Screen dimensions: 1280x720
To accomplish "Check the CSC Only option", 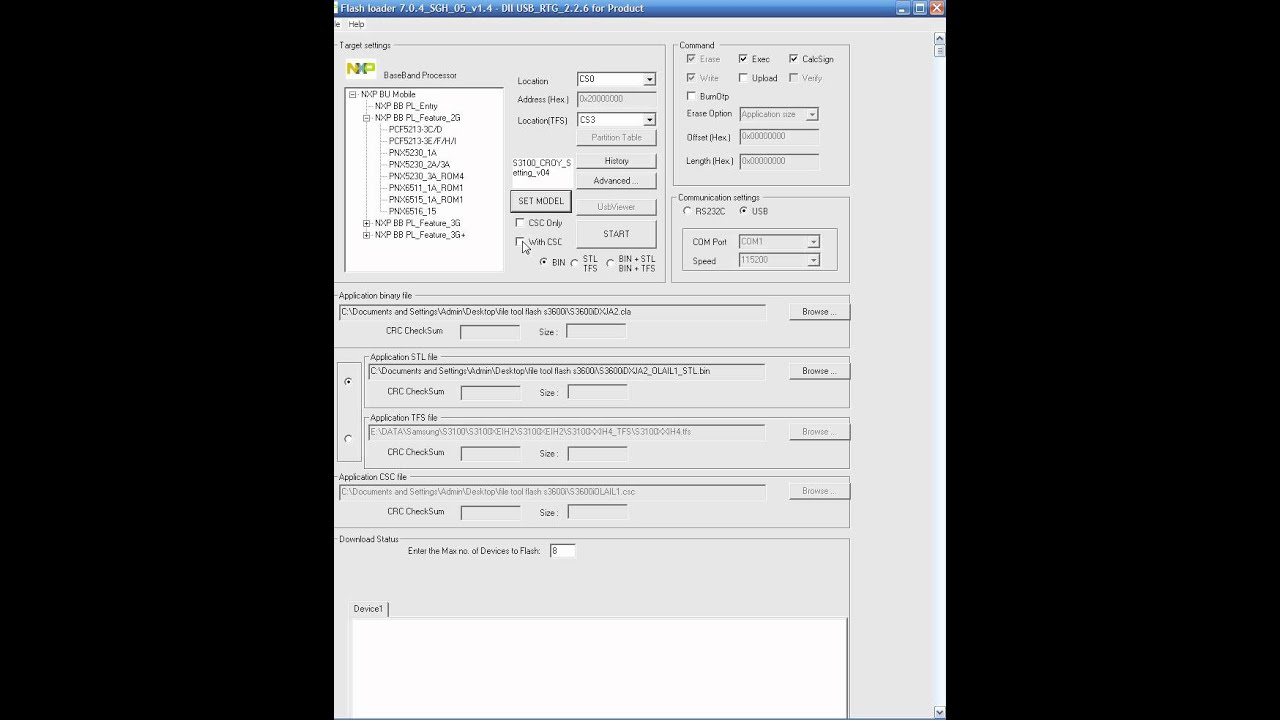I will click(x=520, y=223).
